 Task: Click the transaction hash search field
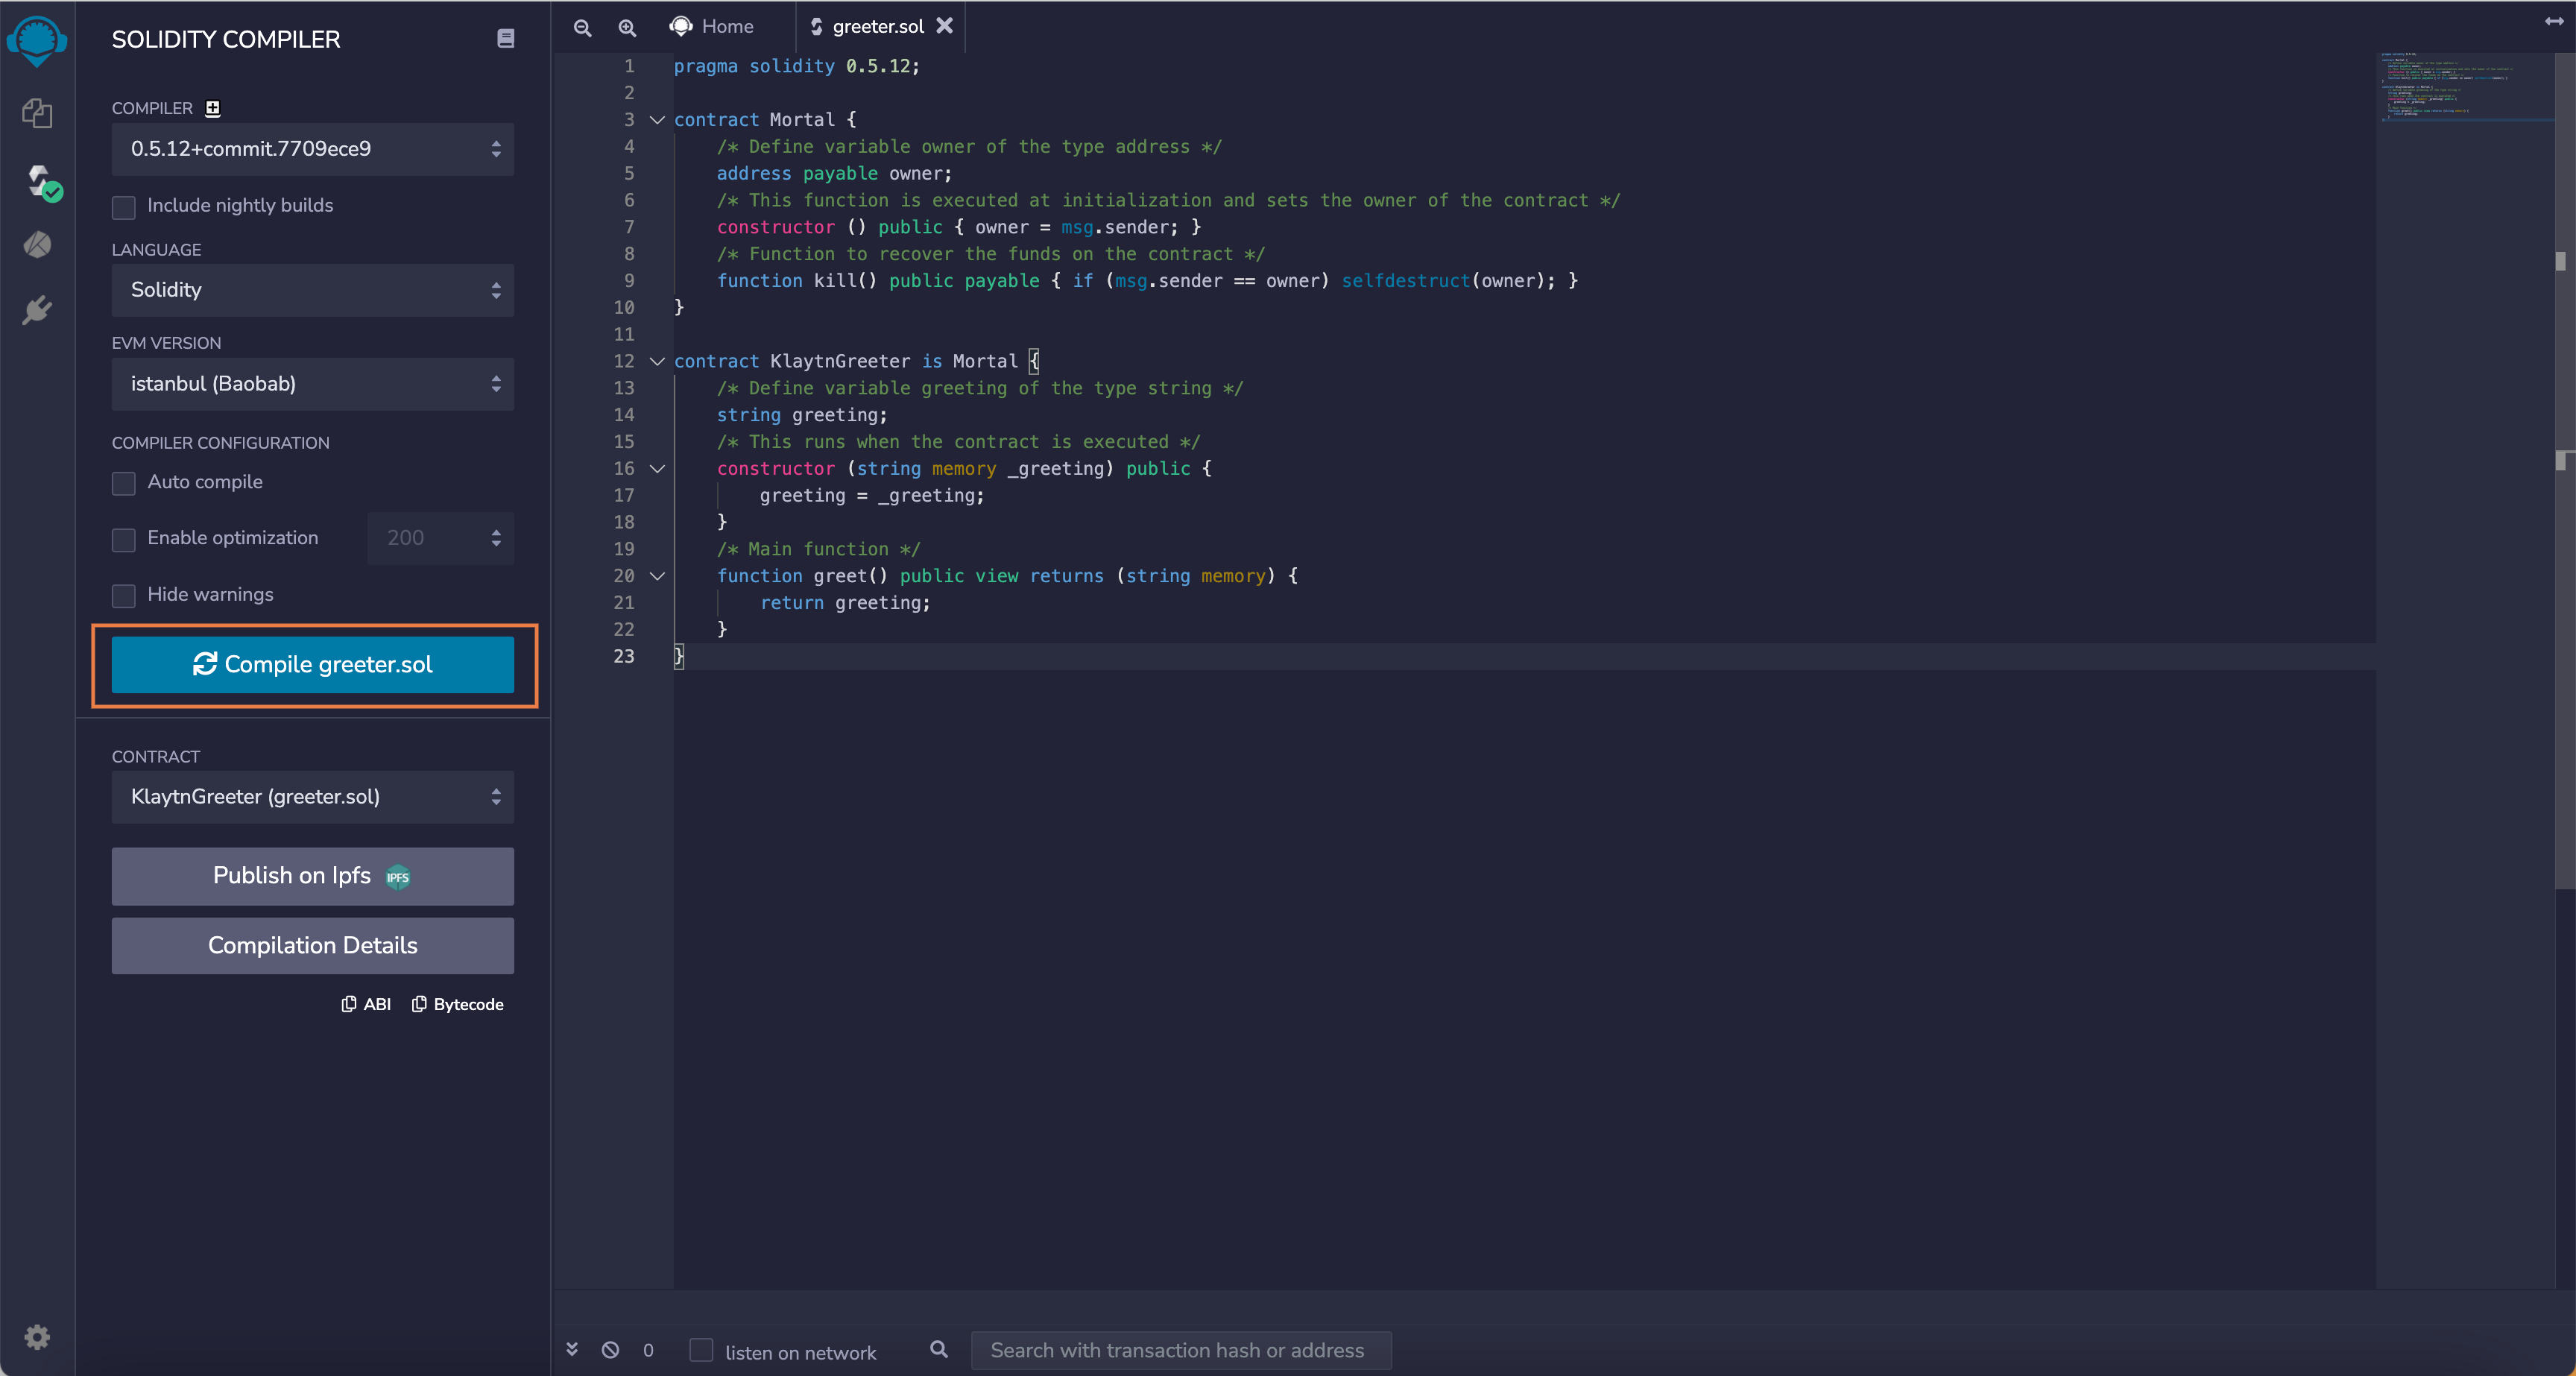[1180, 1350]
